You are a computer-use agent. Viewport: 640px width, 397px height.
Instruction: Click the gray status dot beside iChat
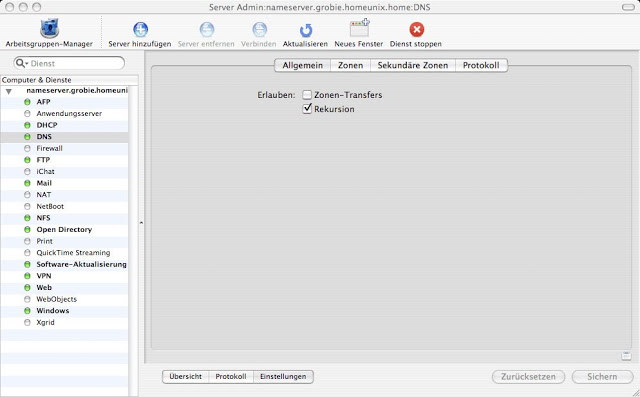point(27,171)
